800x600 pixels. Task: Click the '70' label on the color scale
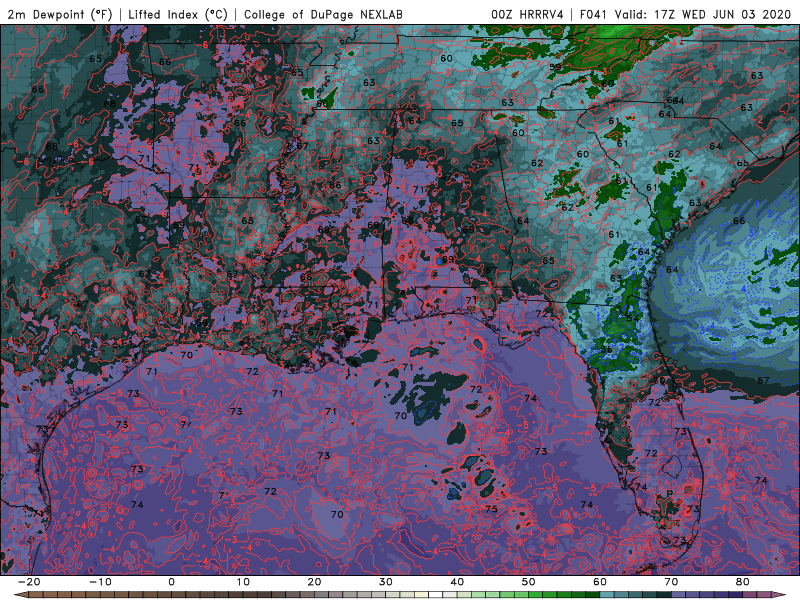click(671, 582)
